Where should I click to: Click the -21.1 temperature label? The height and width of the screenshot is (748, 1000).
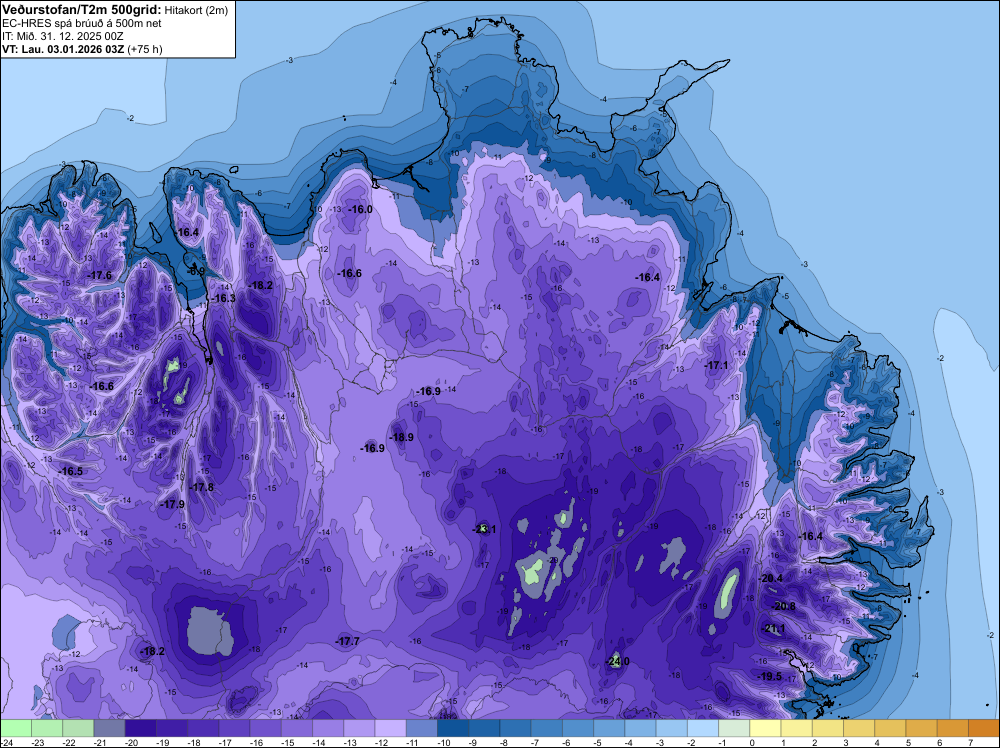click(x=774, y=629)
